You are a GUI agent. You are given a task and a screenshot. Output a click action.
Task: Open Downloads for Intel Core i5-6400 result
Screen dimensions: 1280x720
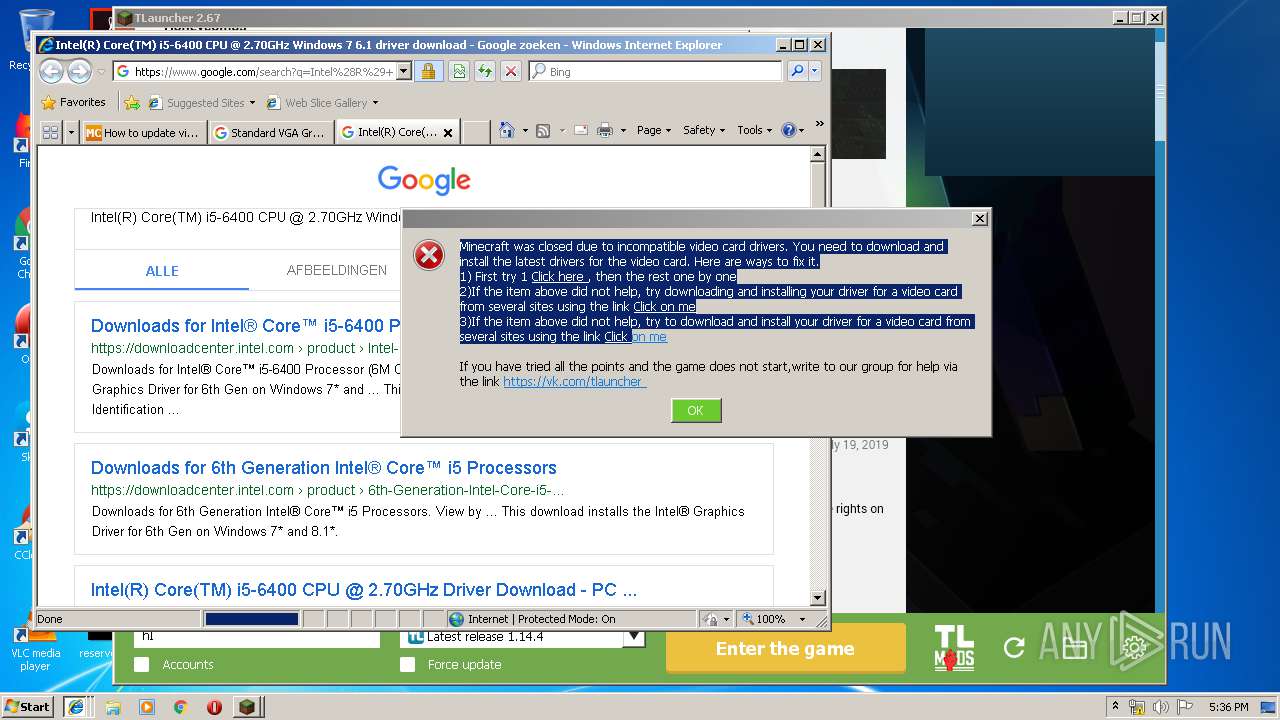(x=246, y=326)
